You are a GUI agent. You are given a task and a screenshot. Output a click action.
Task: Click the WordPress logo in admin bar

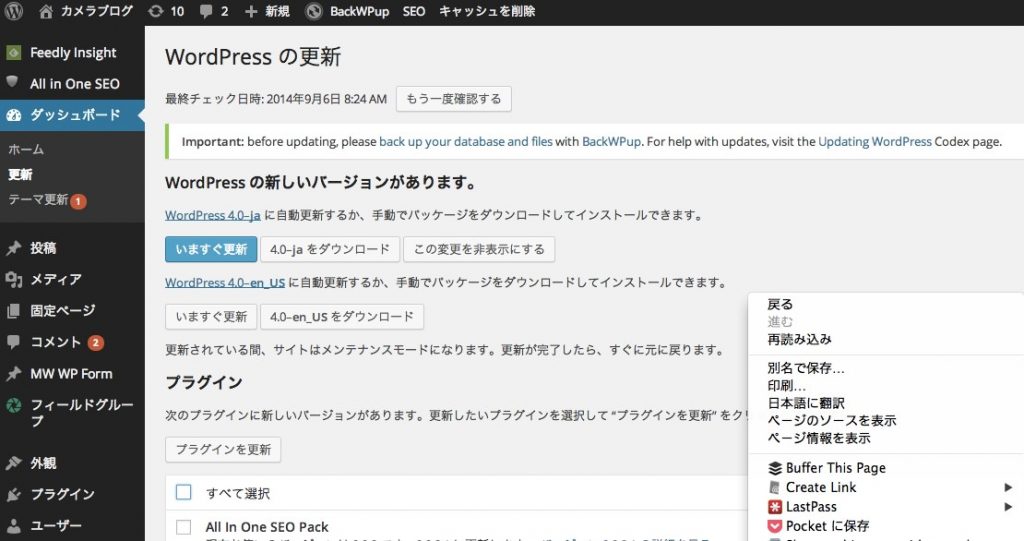point(14,11)
